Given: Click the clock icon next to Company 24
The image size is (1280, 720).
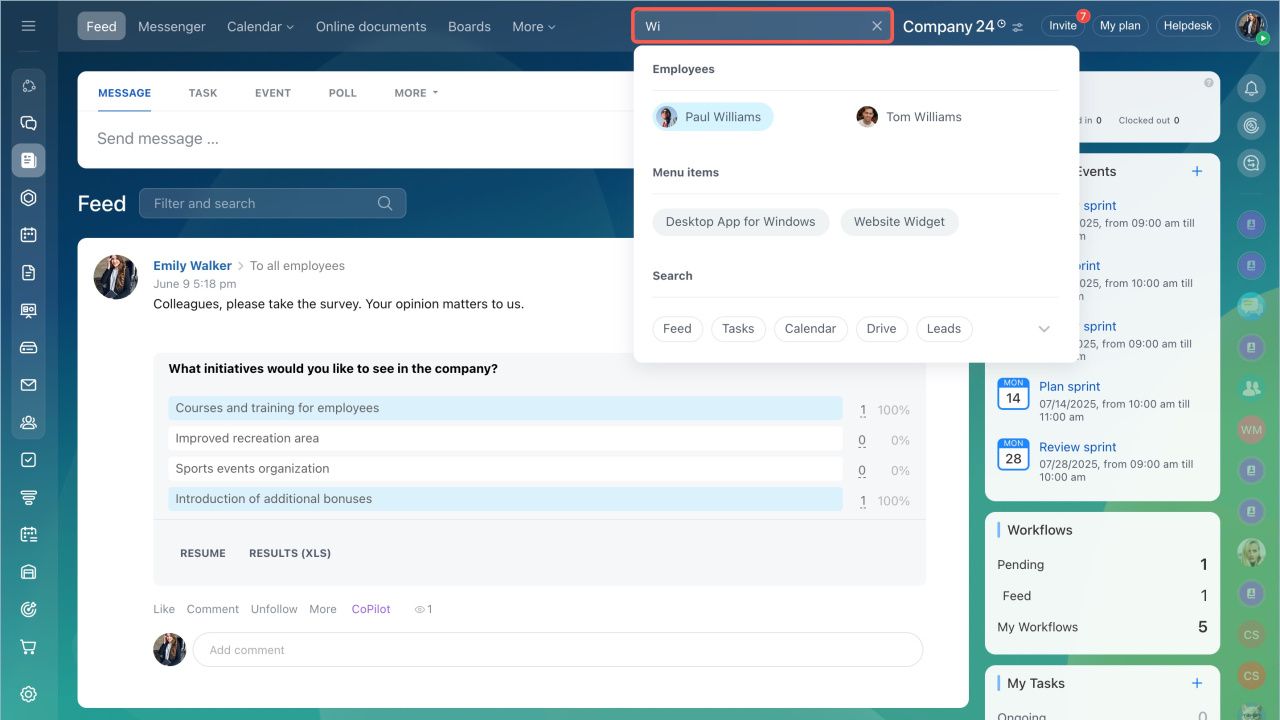Looking at the screenshot, I should [1002, 23].
